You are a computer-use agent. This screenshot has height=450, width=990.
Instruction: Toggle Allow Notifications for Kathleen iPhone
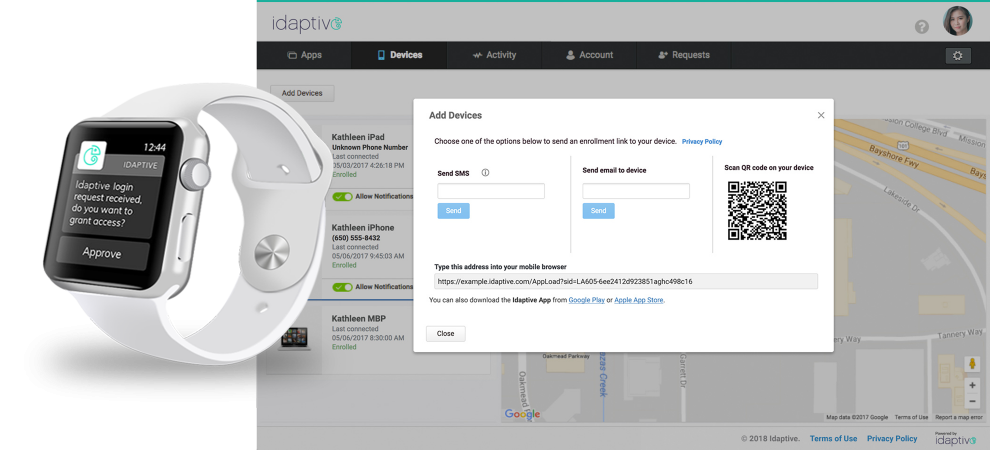pos(343,287)
